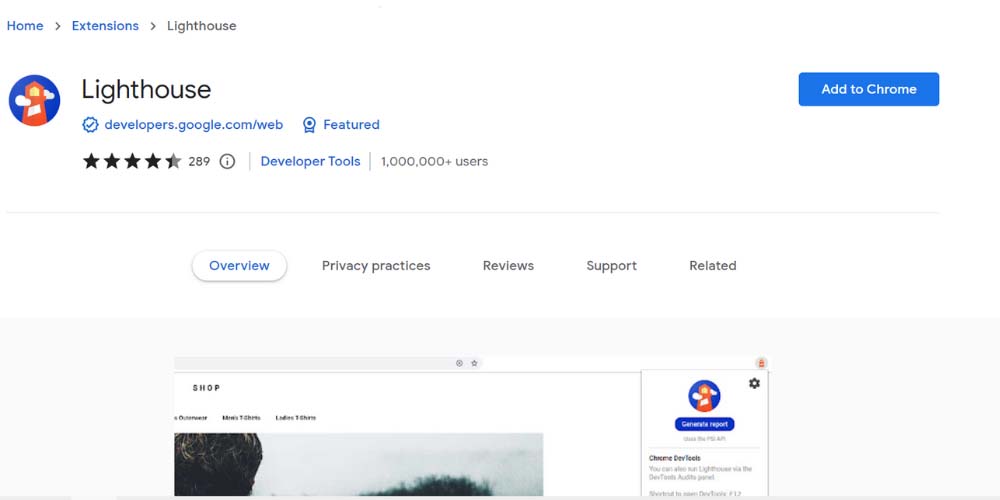The width and height of the screenshot is (1000, 500).
Task: Click the Lighthouse toolbar icon in the preview
Action: [761, 363]
